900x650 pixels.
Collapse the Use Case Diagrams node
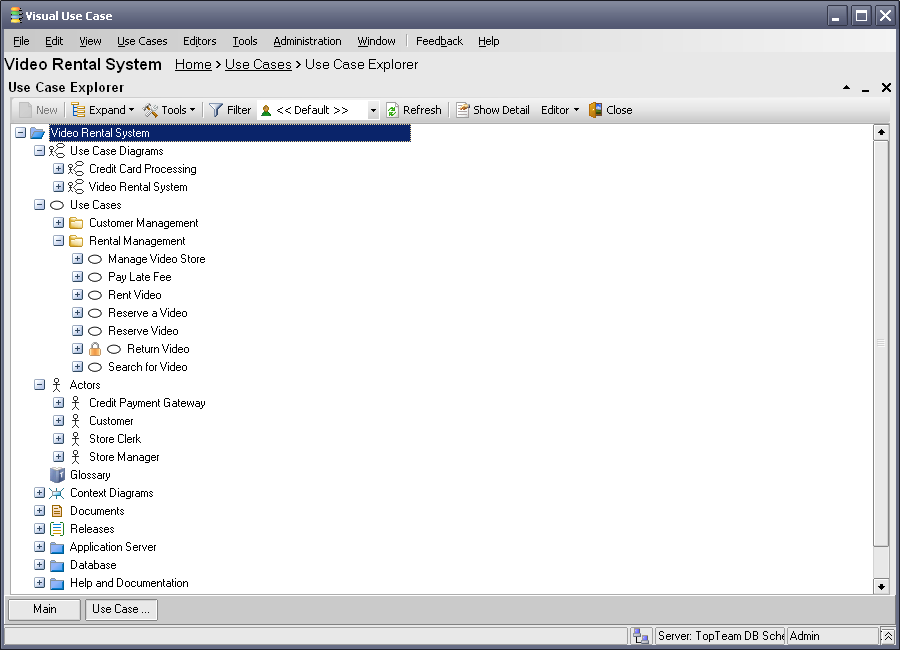coord(40,150)
